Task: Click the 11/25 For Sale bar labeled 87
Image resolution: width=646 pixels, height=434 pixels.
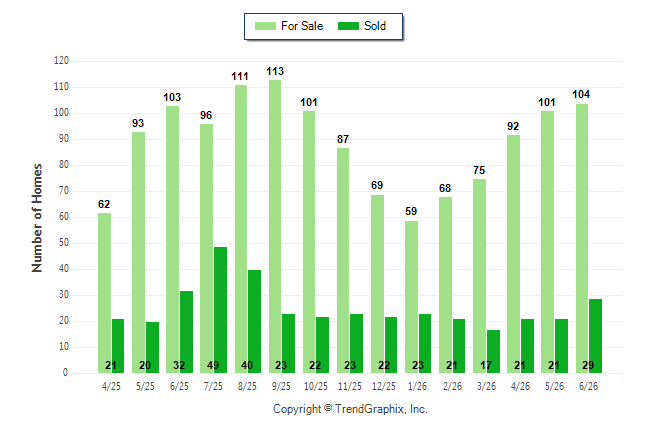Action: [343, 260]
